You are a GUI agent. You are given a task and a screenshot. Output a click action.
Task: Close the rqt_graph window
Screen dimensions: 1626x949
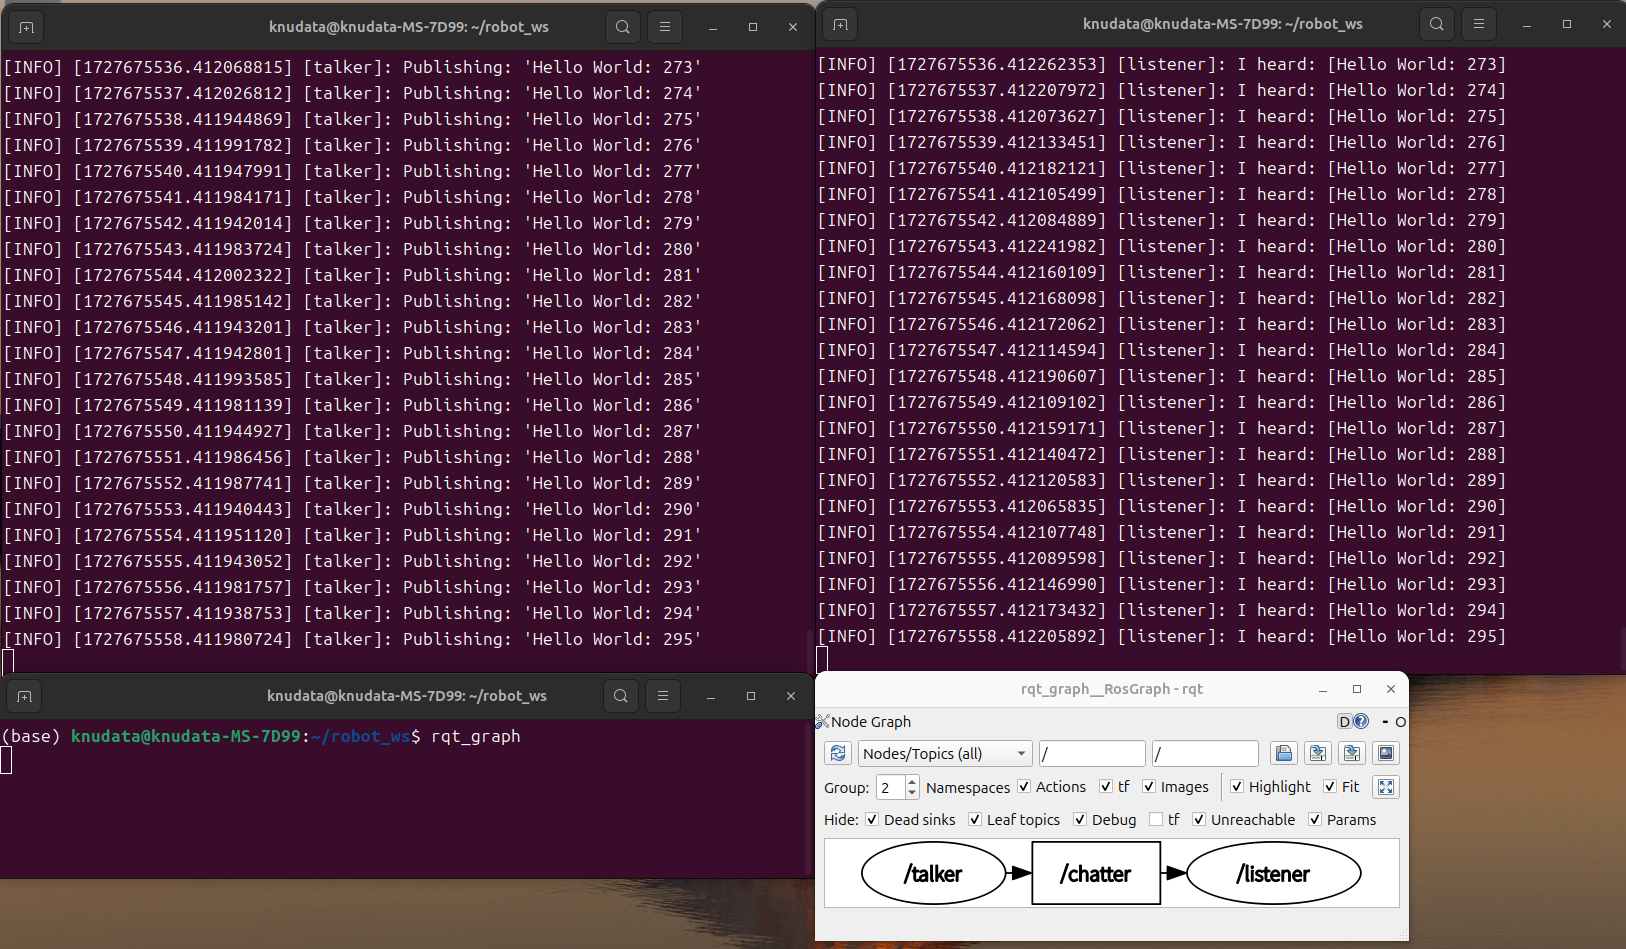coord(1391,689)
